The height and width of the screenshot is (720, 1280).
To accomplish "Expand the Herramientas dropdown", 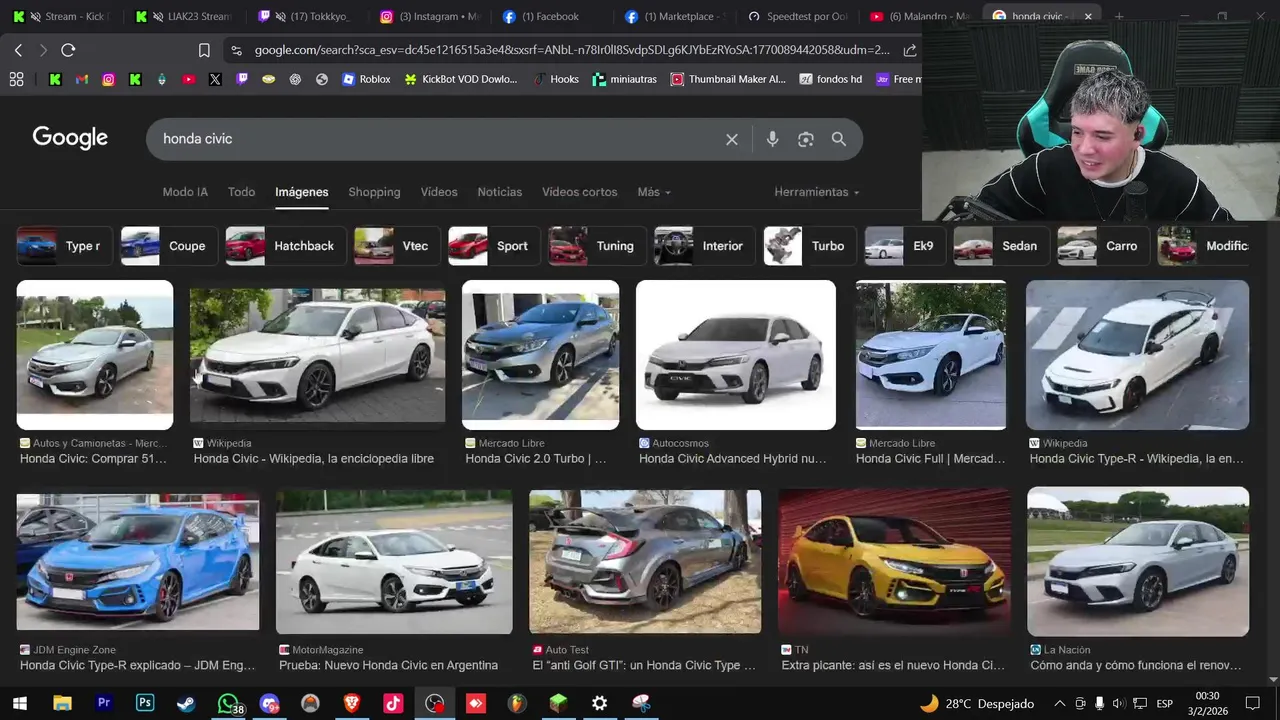I will tap(817, 192).
